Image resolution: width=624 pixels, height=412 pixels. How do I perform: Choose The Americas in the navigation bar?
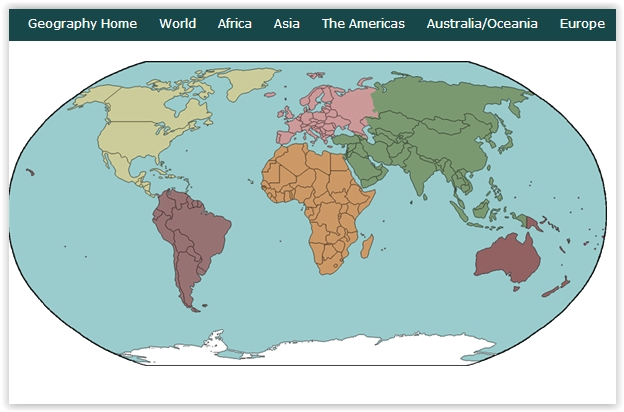(x=363, y=23)
